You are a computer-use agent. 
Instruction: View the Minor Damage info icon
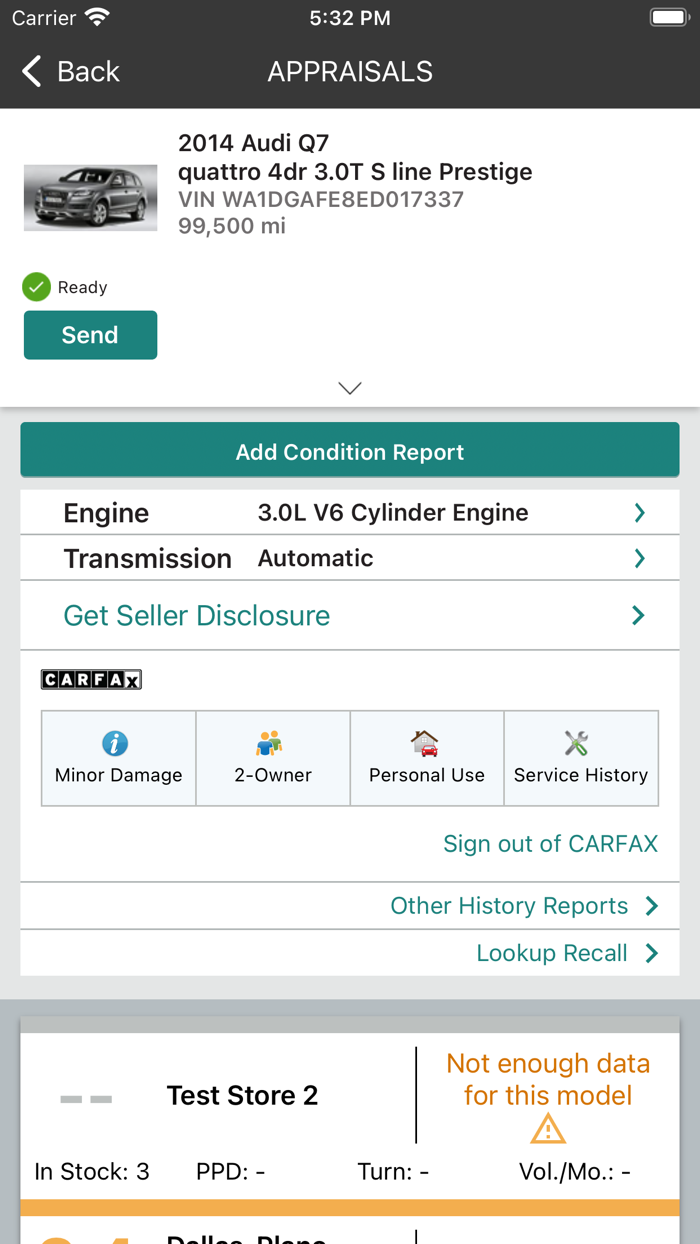click(116, 743)
